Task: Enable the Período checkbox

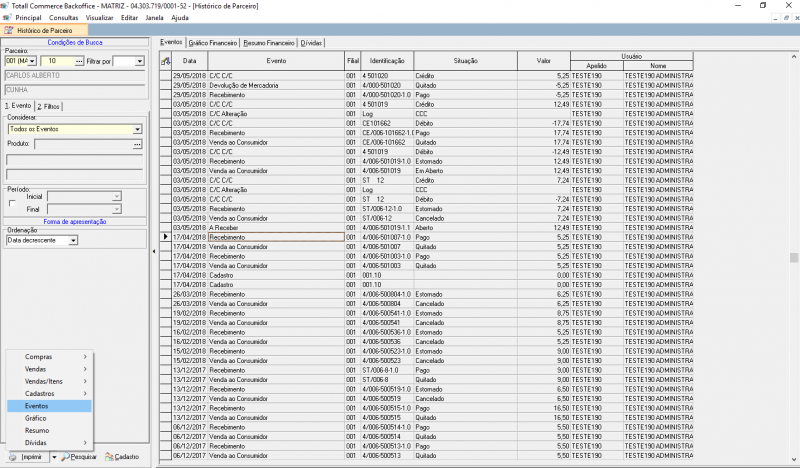Action: (11, 203)
